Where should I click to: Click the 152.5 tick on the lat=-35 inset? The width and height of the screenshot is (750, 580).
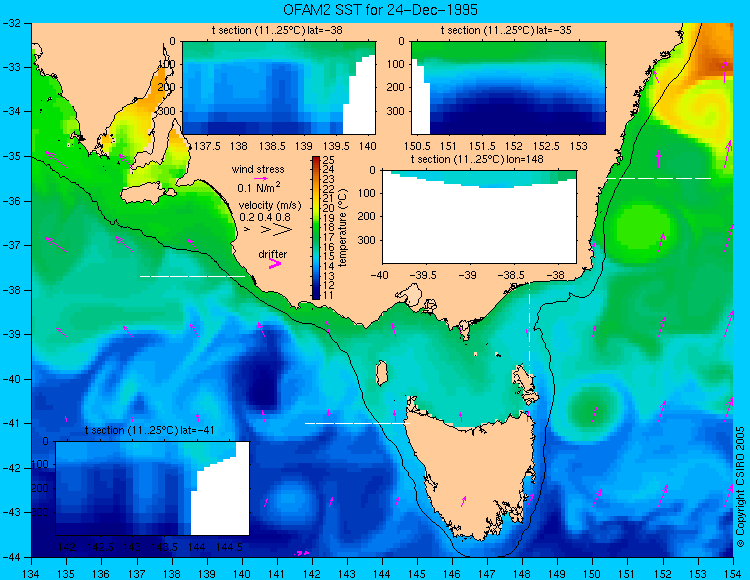click(x=546, y=146)
